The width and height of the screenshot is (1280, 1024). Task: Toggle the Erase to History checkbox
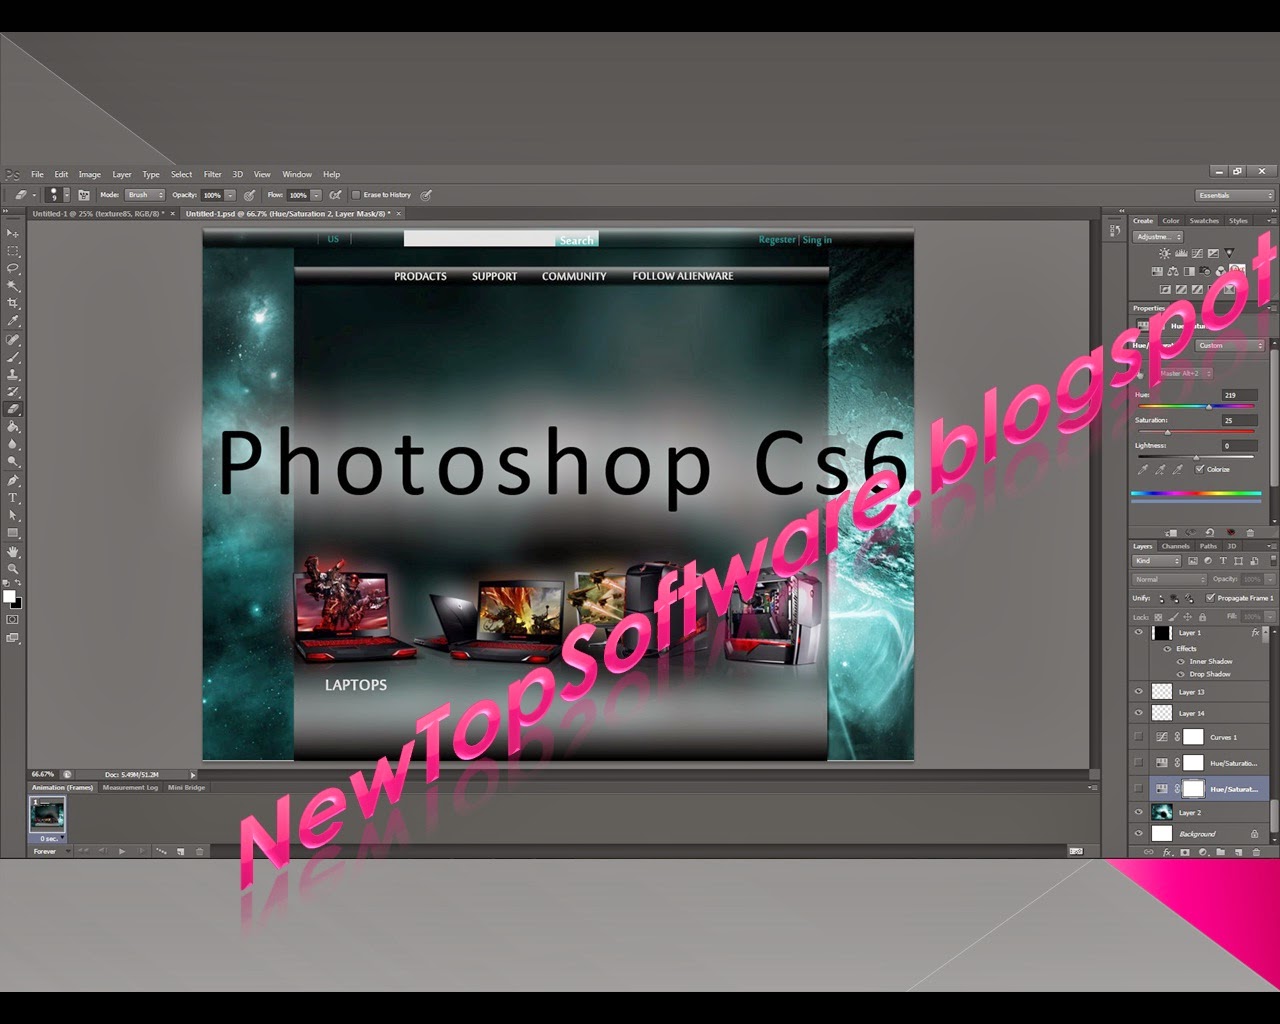pos(356,195)
